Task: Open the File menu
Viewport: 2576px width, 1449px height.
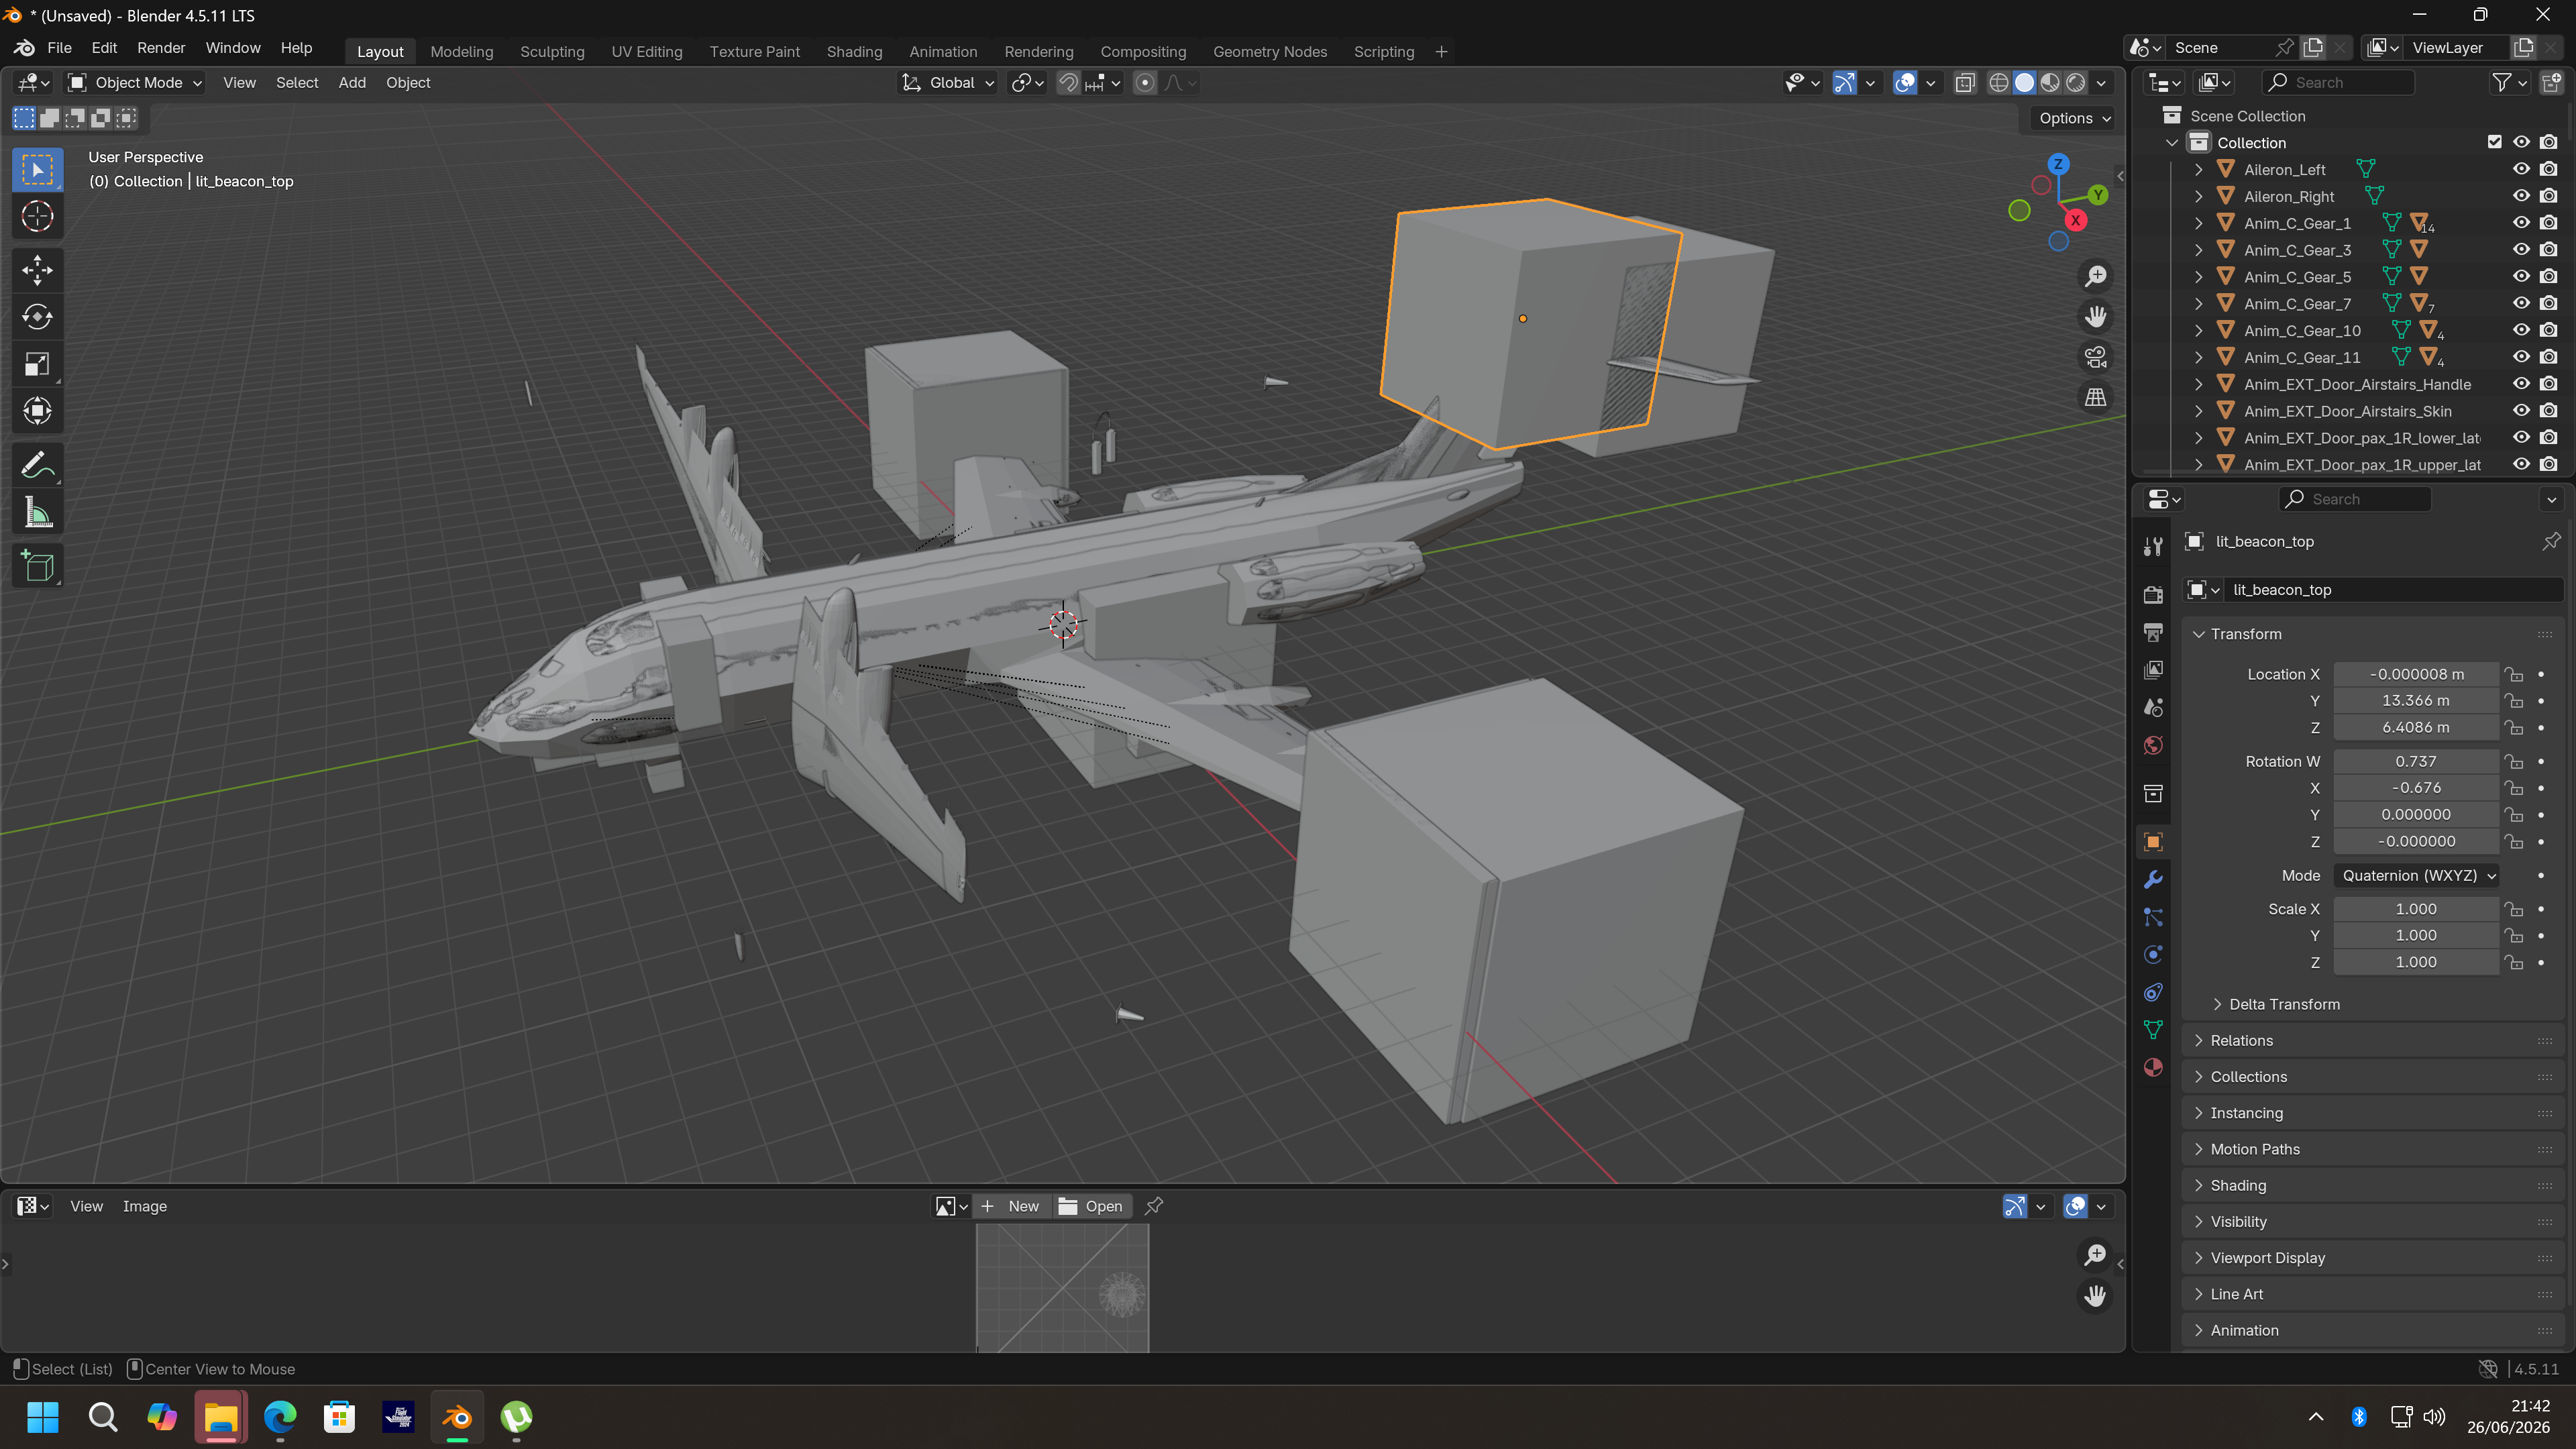Action: (59, 48)
